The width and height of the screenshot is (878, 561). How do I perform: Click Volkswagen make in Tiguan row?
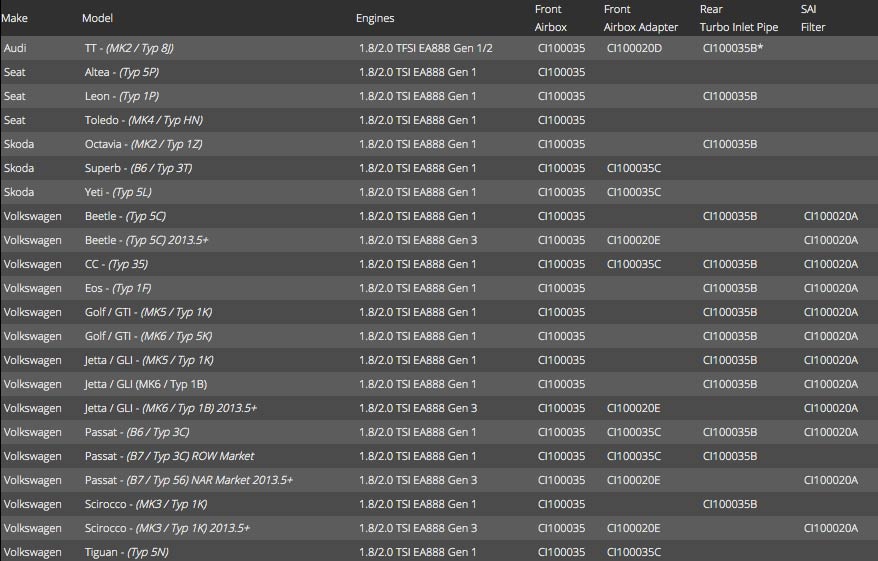(32, 553)
